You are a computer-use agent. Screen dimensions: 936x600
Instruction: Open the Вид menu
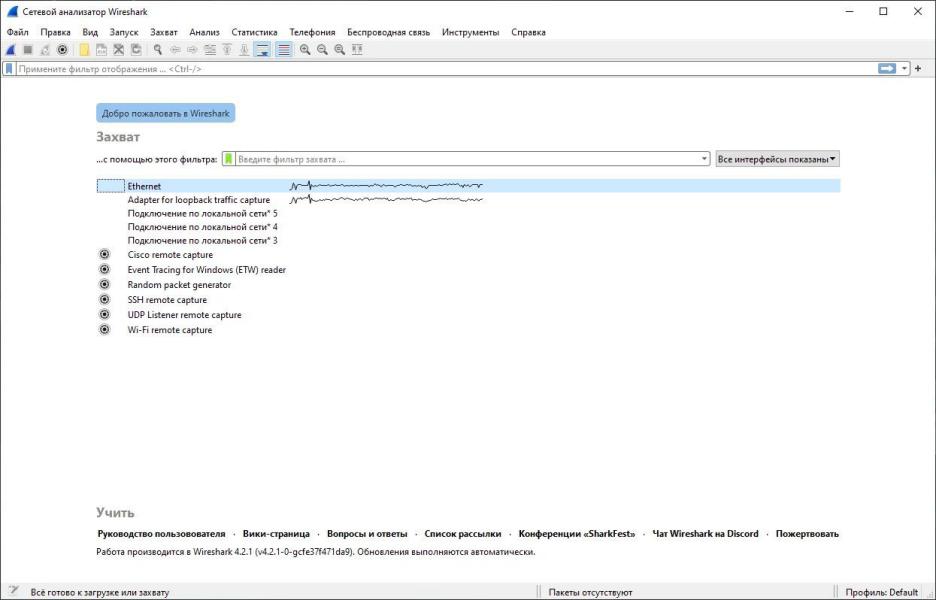click(90, 32)
